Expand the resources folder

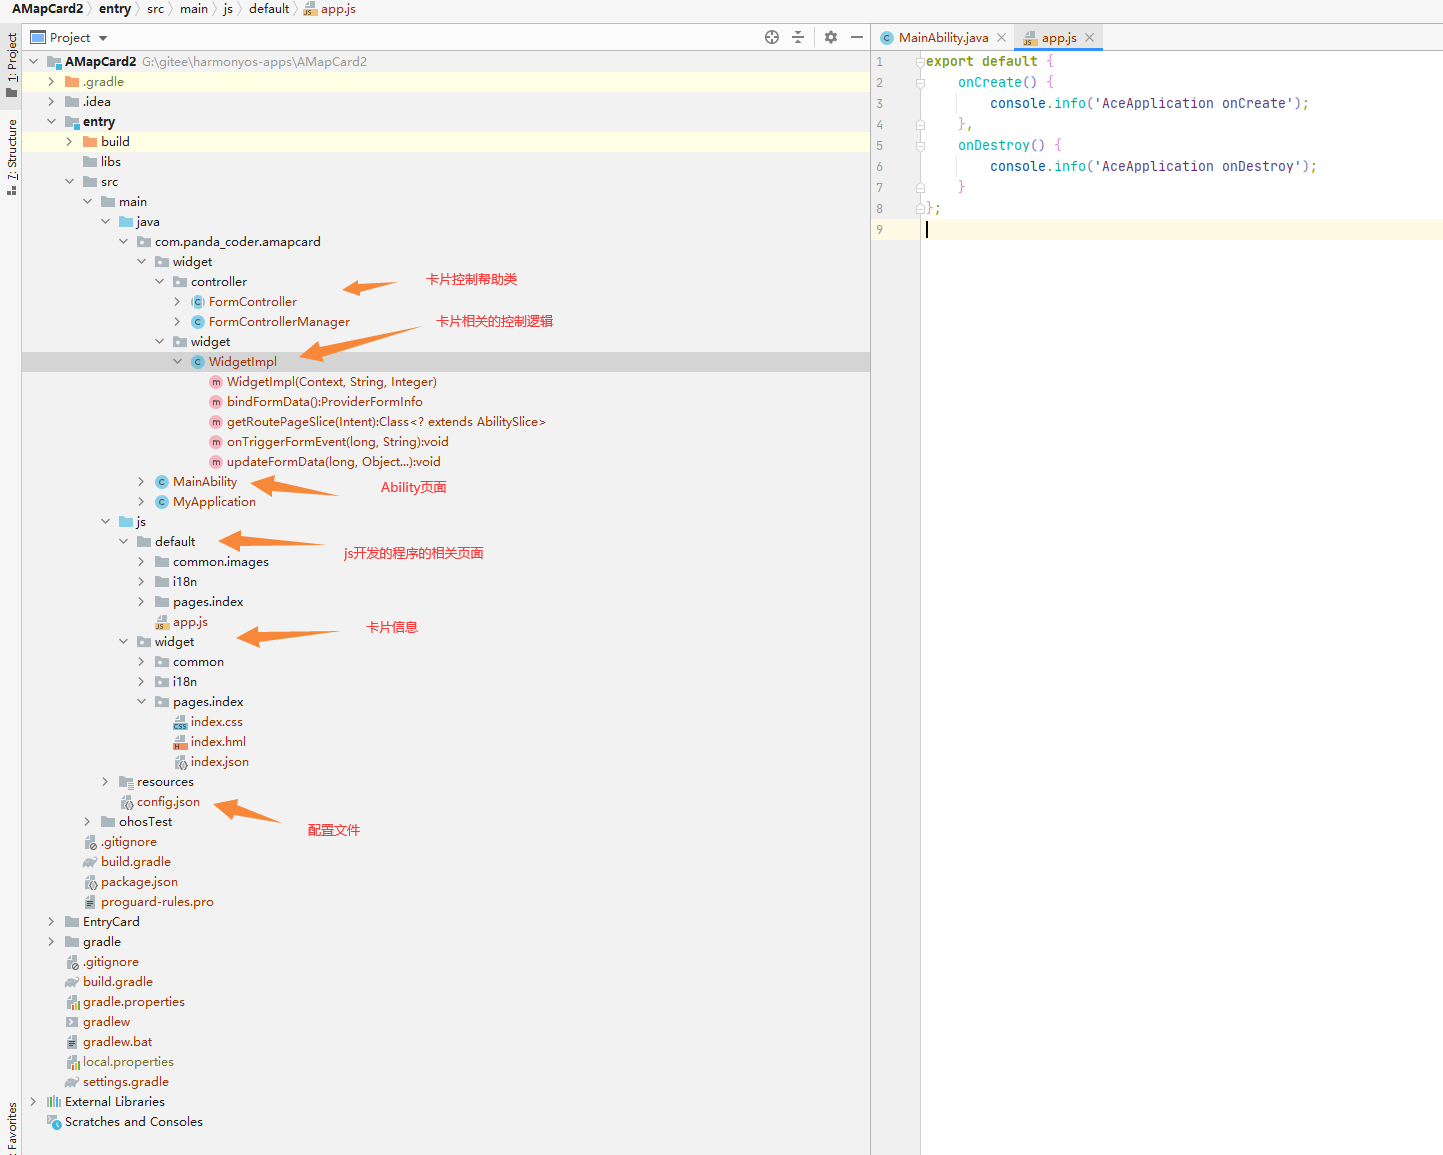click(105, 781)
